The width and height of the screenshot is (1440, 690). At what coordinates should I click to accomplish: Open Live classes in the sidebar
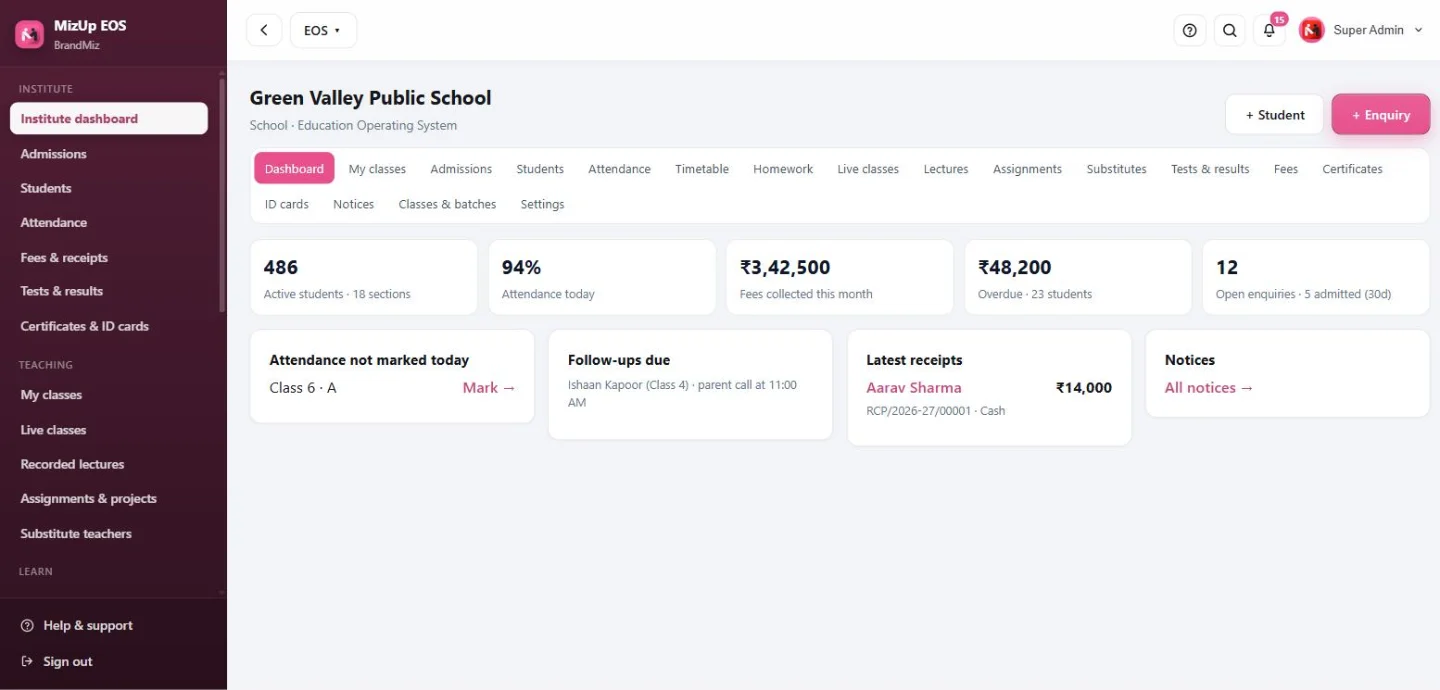(x=109, y=430)
